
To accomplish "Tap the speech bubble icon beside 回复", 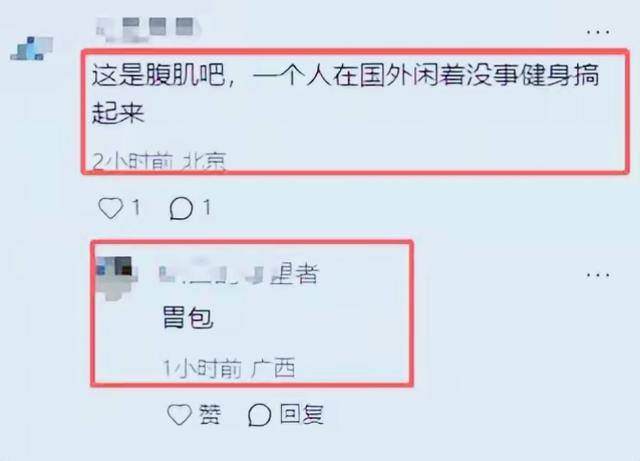I will pos(260,415).
